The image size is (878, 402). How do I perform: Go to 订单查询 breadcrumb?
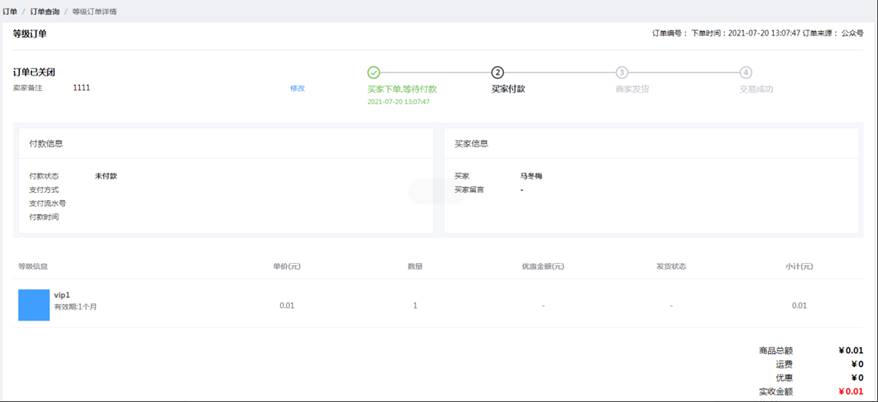click(x=45, y=11)
